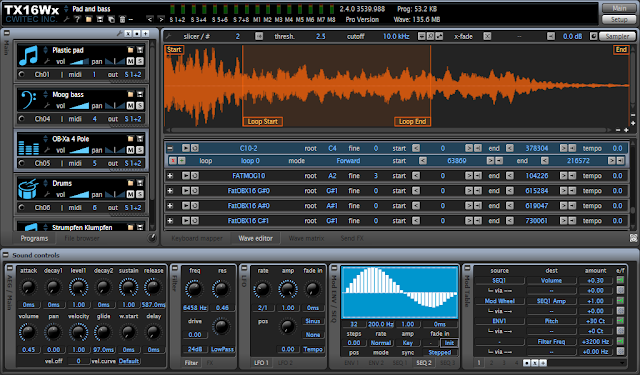Select the ENV 2 tab
The width and height of the screenshot is (640, 375).
[x=376, y=363]
